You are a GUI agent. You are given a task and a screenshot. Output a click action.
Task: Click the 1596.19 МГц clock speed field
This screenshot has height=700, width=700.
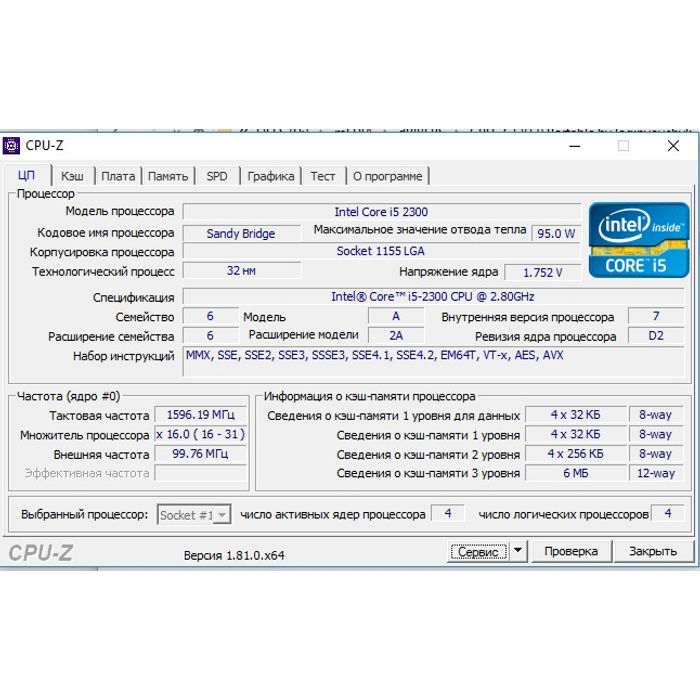click(200, 415)
